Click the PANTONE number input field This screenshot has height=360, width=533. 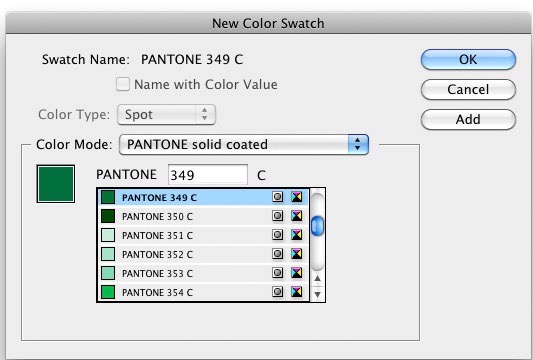(208, 175)
